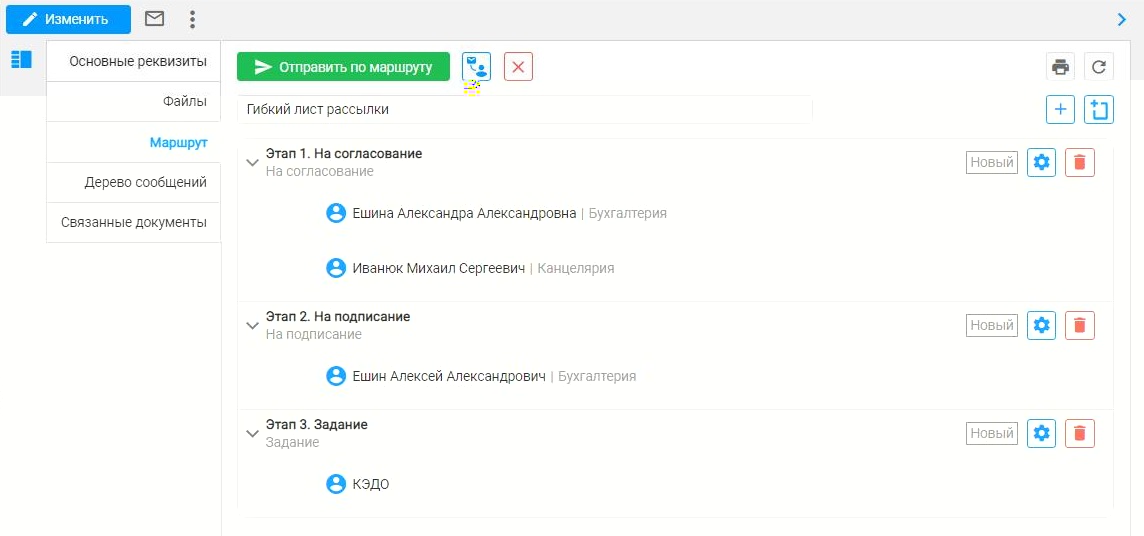Click the red X cancel icon
This screenshot has width=1144, height=536.
pos(518,67)
